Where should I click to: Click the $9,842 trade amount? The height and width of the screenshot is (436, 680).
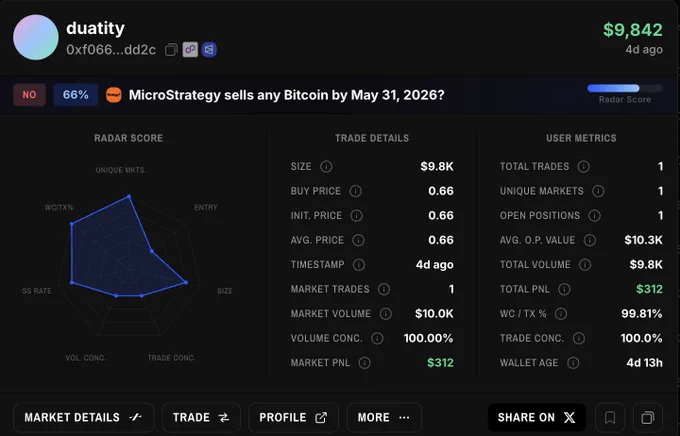coord(633,30)
